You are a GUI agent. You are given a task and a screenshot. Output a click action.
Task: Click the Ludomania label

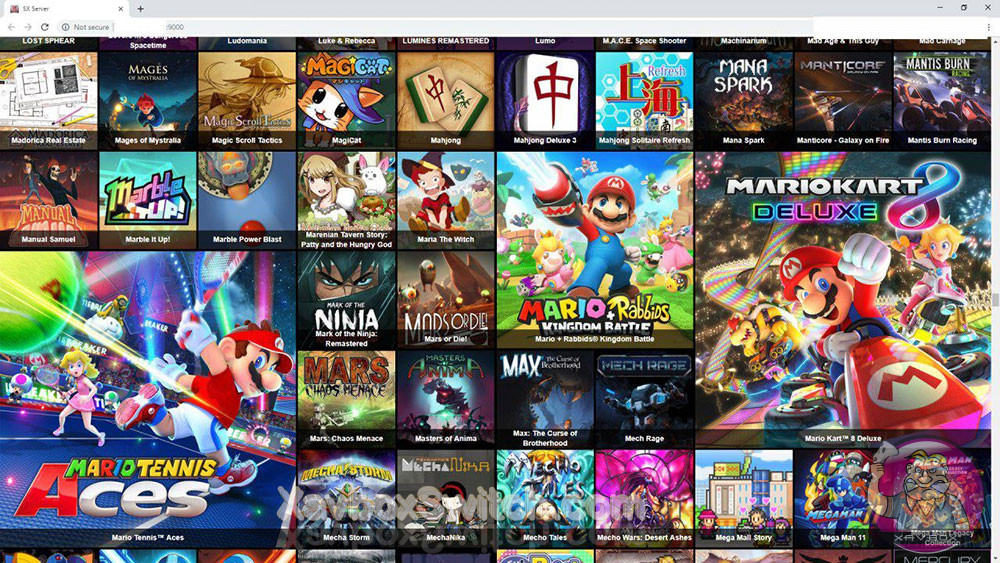(247, 41)
